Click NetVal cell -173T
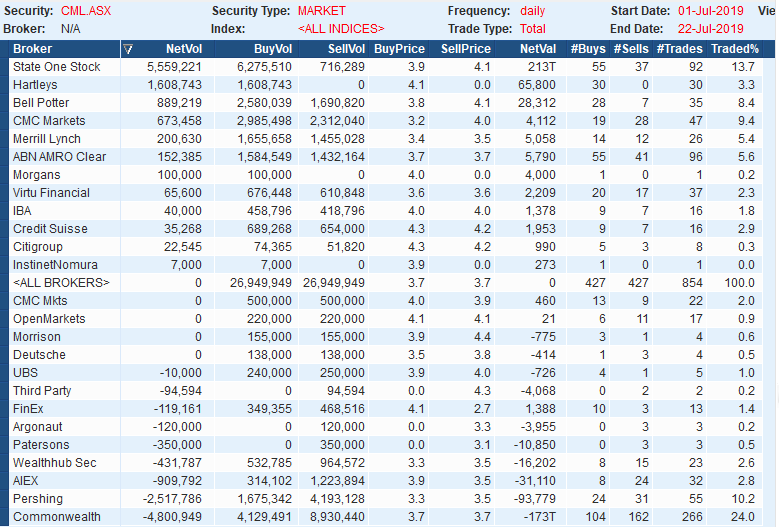The image size is (779, 527). pos(540,517)
